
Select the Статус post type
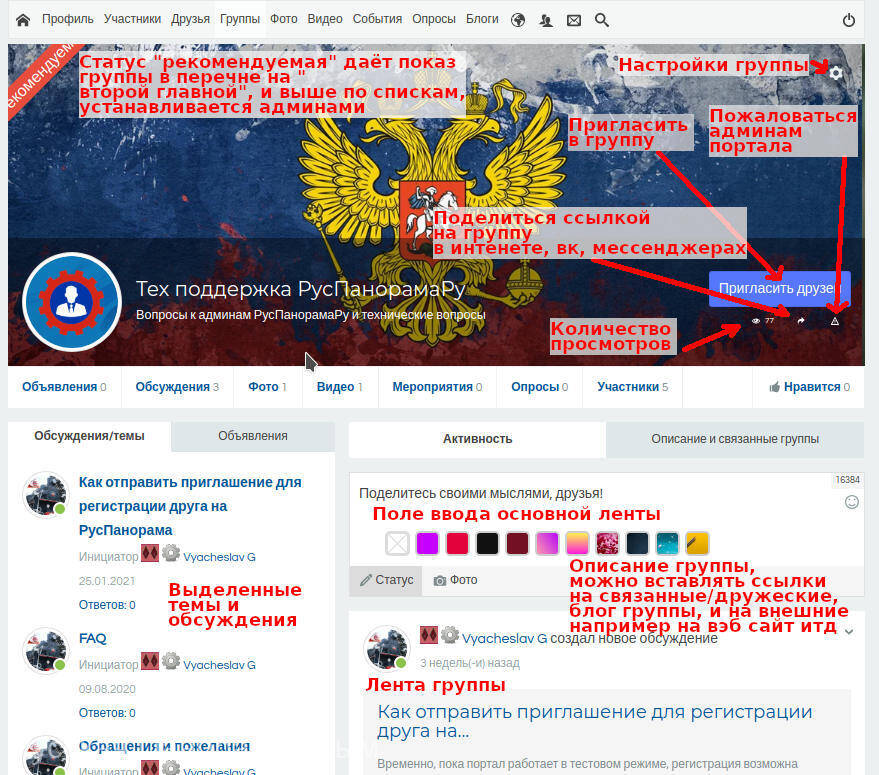pyautogui.click(x=387, y=580)
